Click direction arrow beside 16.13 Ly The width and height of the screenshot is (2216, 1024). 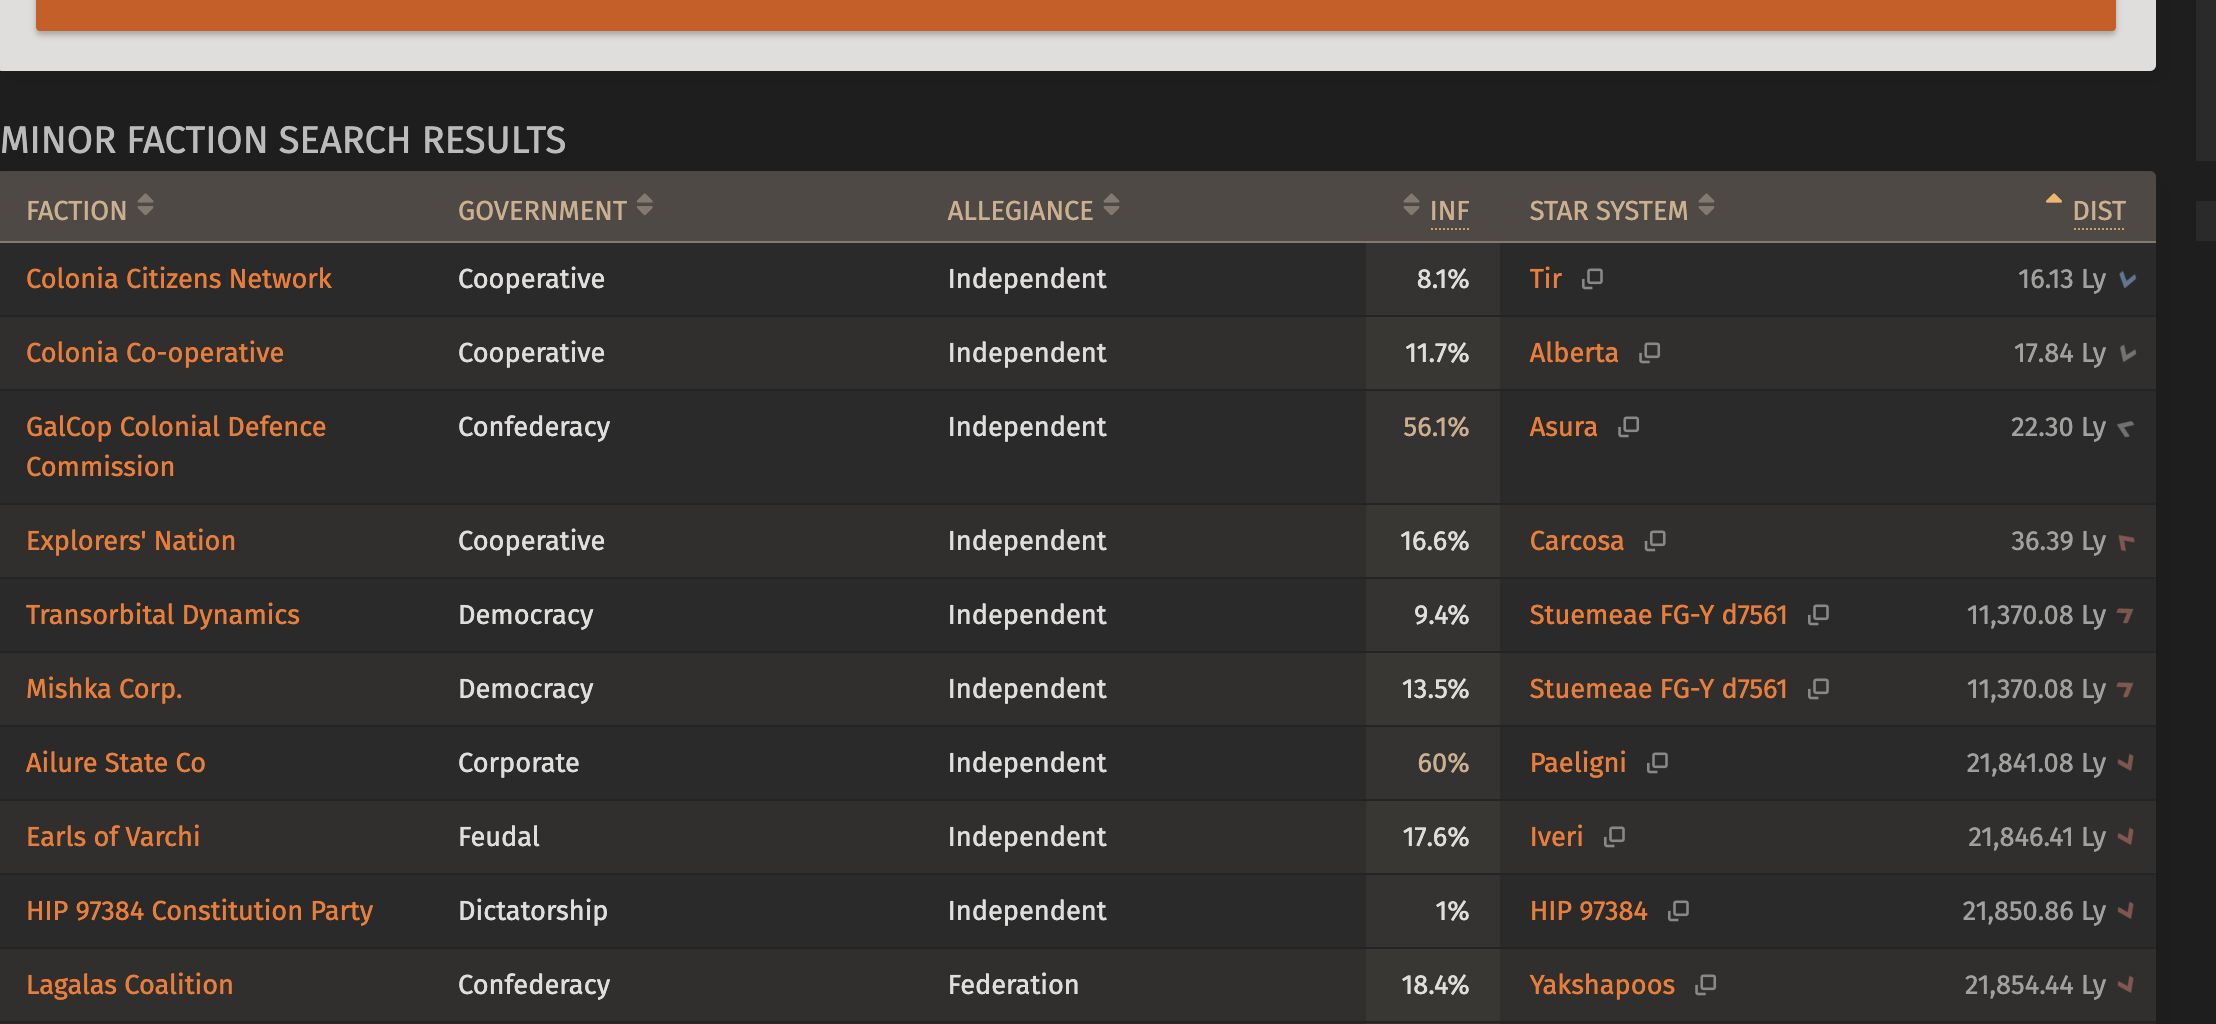coord(2127,280)
